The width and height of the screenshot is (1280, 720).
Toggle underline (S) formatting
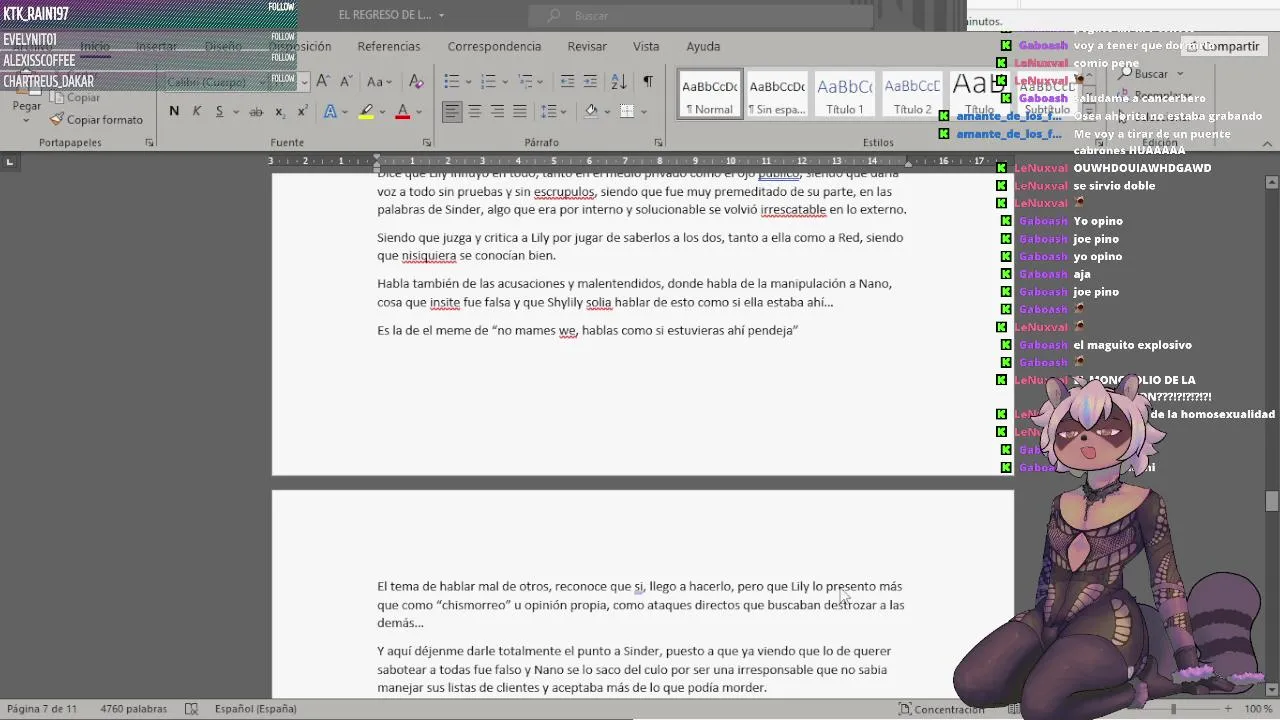click(219, 112)
